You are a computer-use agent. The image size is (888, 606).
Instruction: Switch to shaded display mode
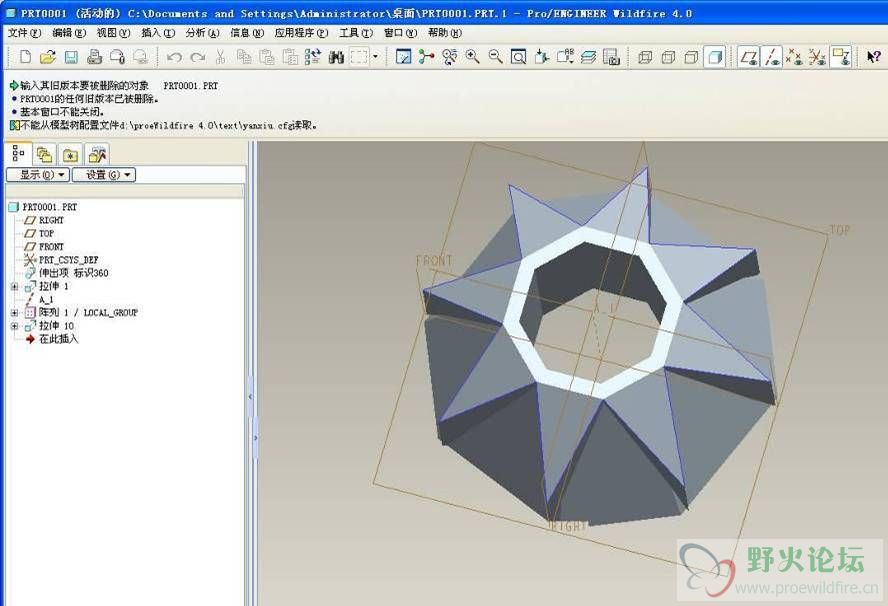(715, 57)
